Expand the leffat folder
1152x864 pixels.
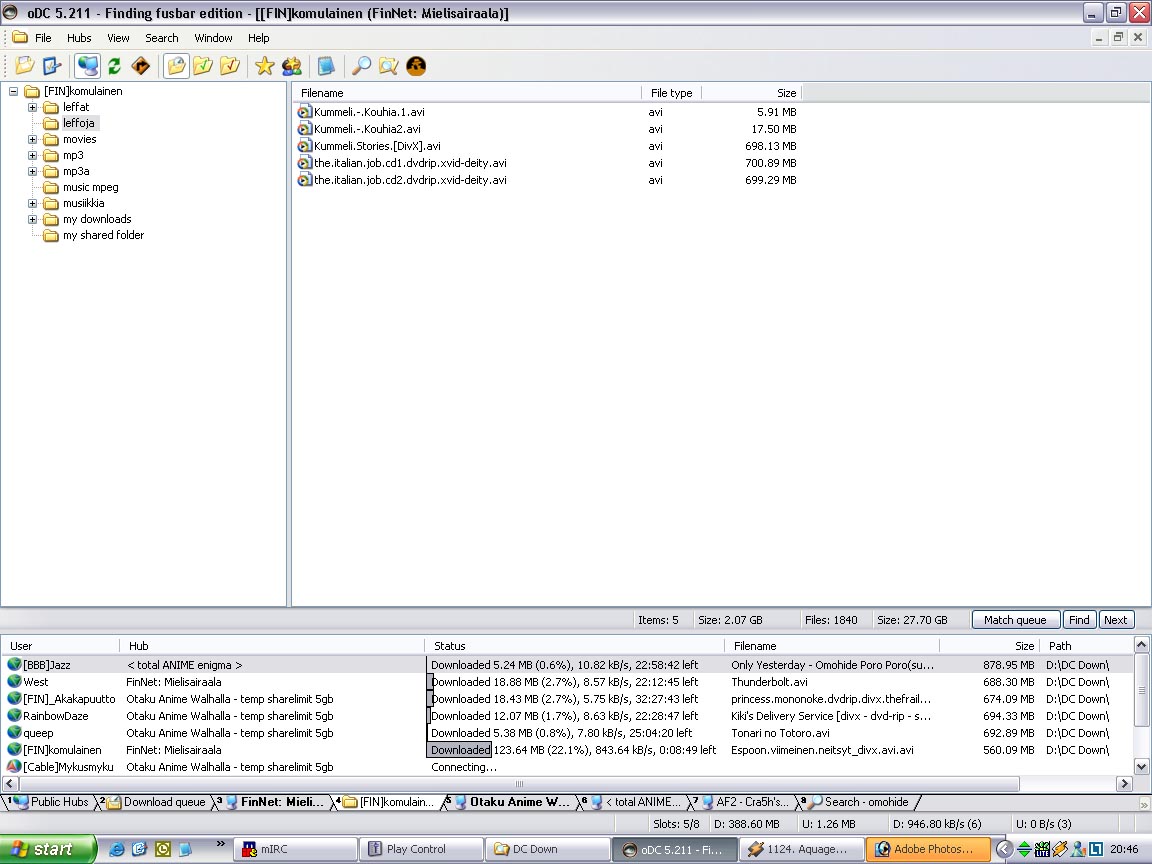[x=32, y=107]
